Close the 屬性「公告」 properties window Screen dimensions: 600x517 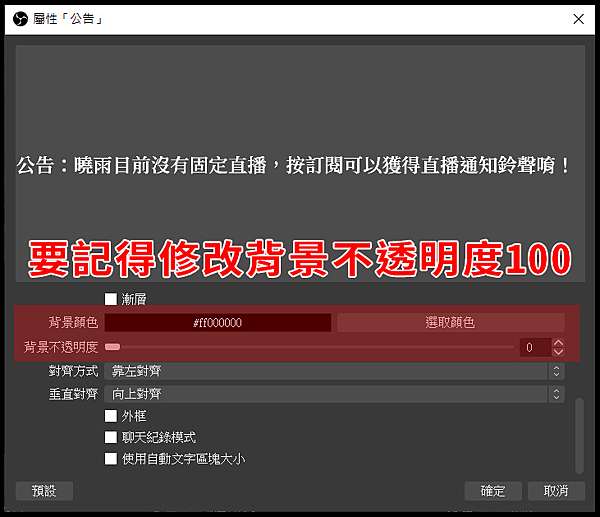[x=578, y=19]
